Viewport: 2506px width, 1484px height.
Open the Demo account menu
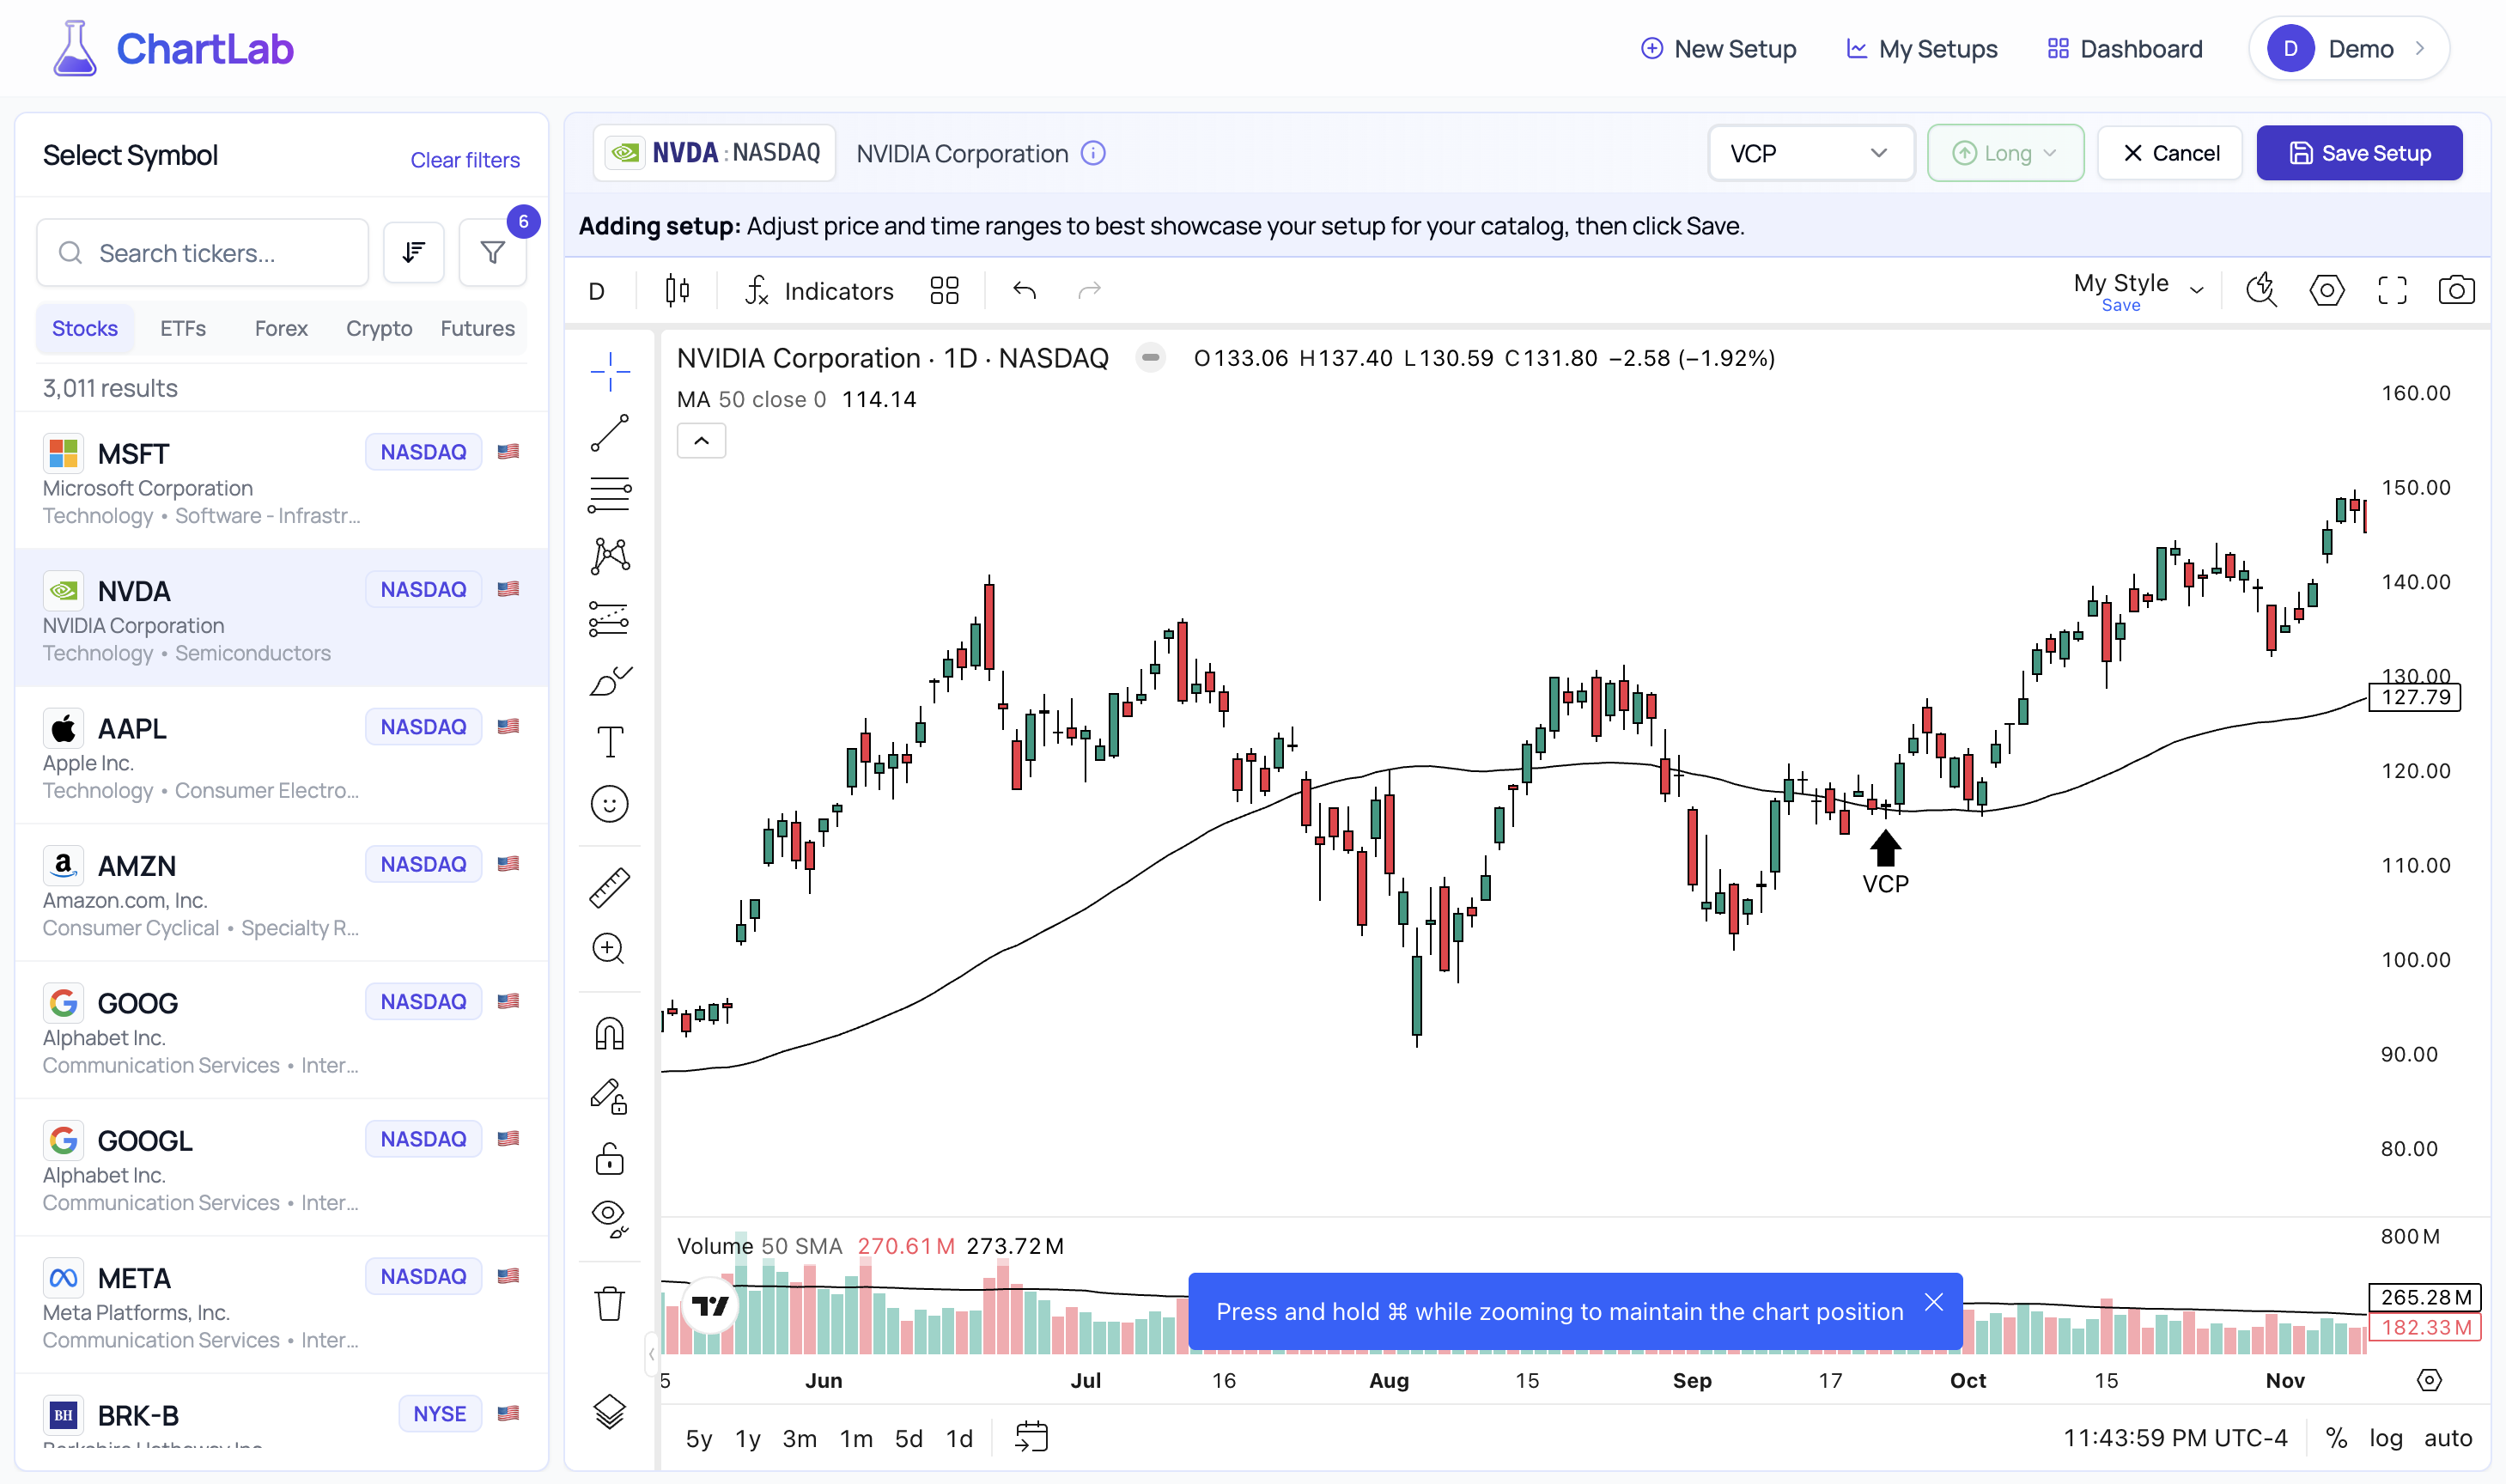click(2348, 48)
